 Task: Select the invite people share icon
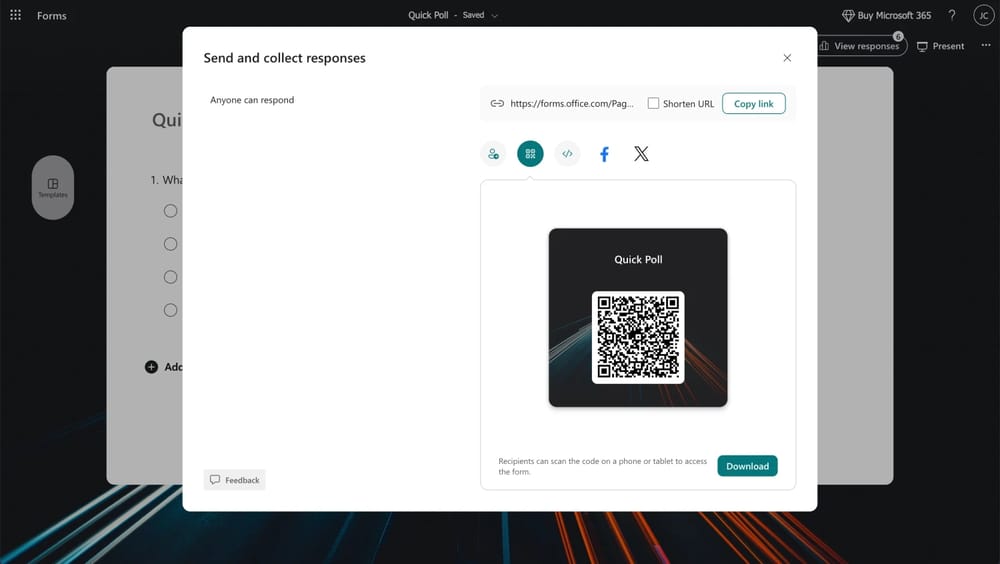493,154
